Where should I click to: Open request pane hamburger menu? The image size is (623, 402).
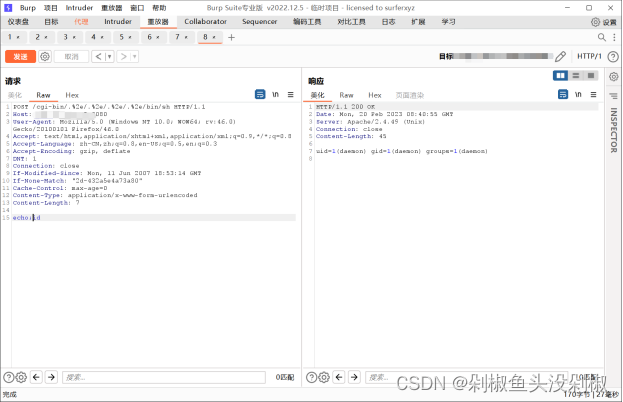point(291,95)
